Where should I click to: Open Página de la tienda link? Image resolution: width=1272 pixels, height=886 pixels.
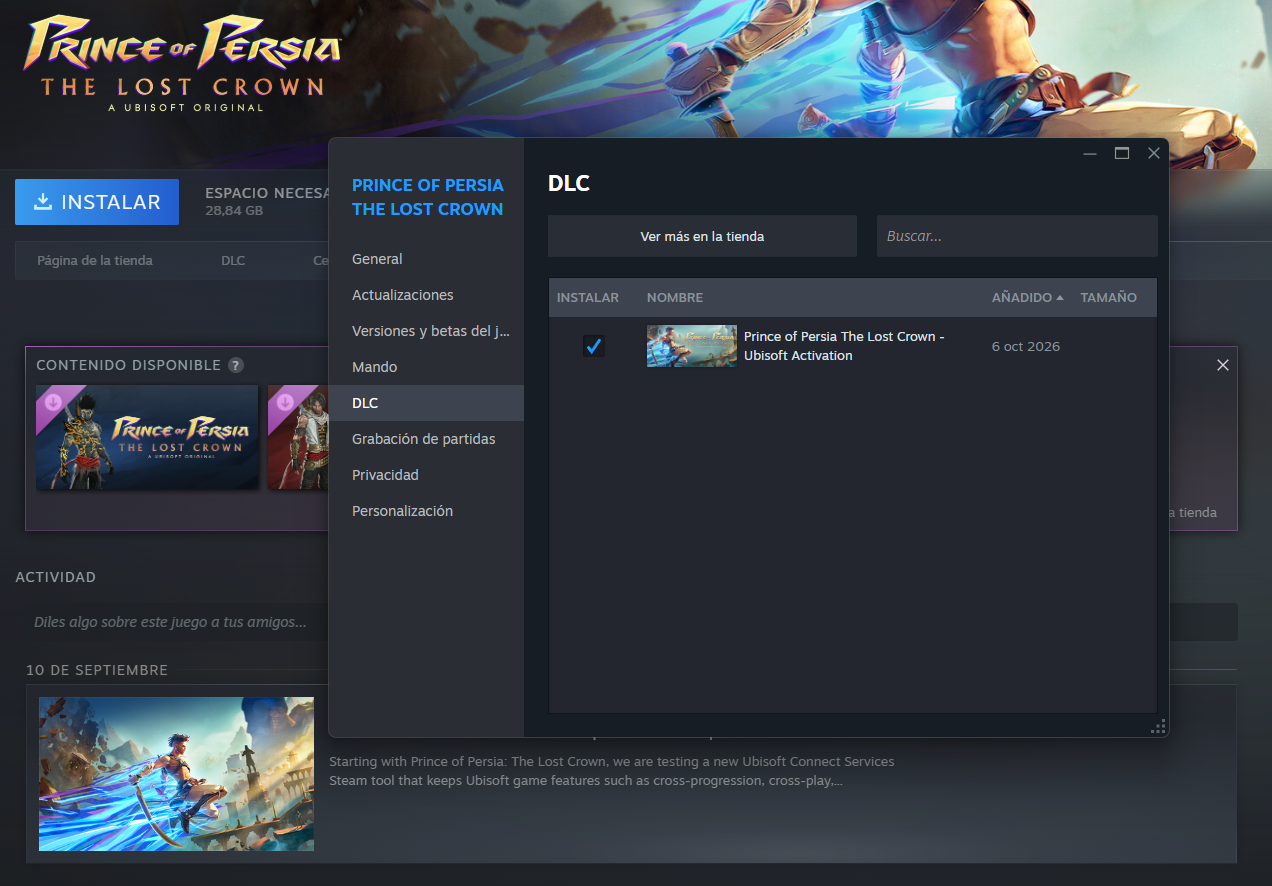pos(95,260)
